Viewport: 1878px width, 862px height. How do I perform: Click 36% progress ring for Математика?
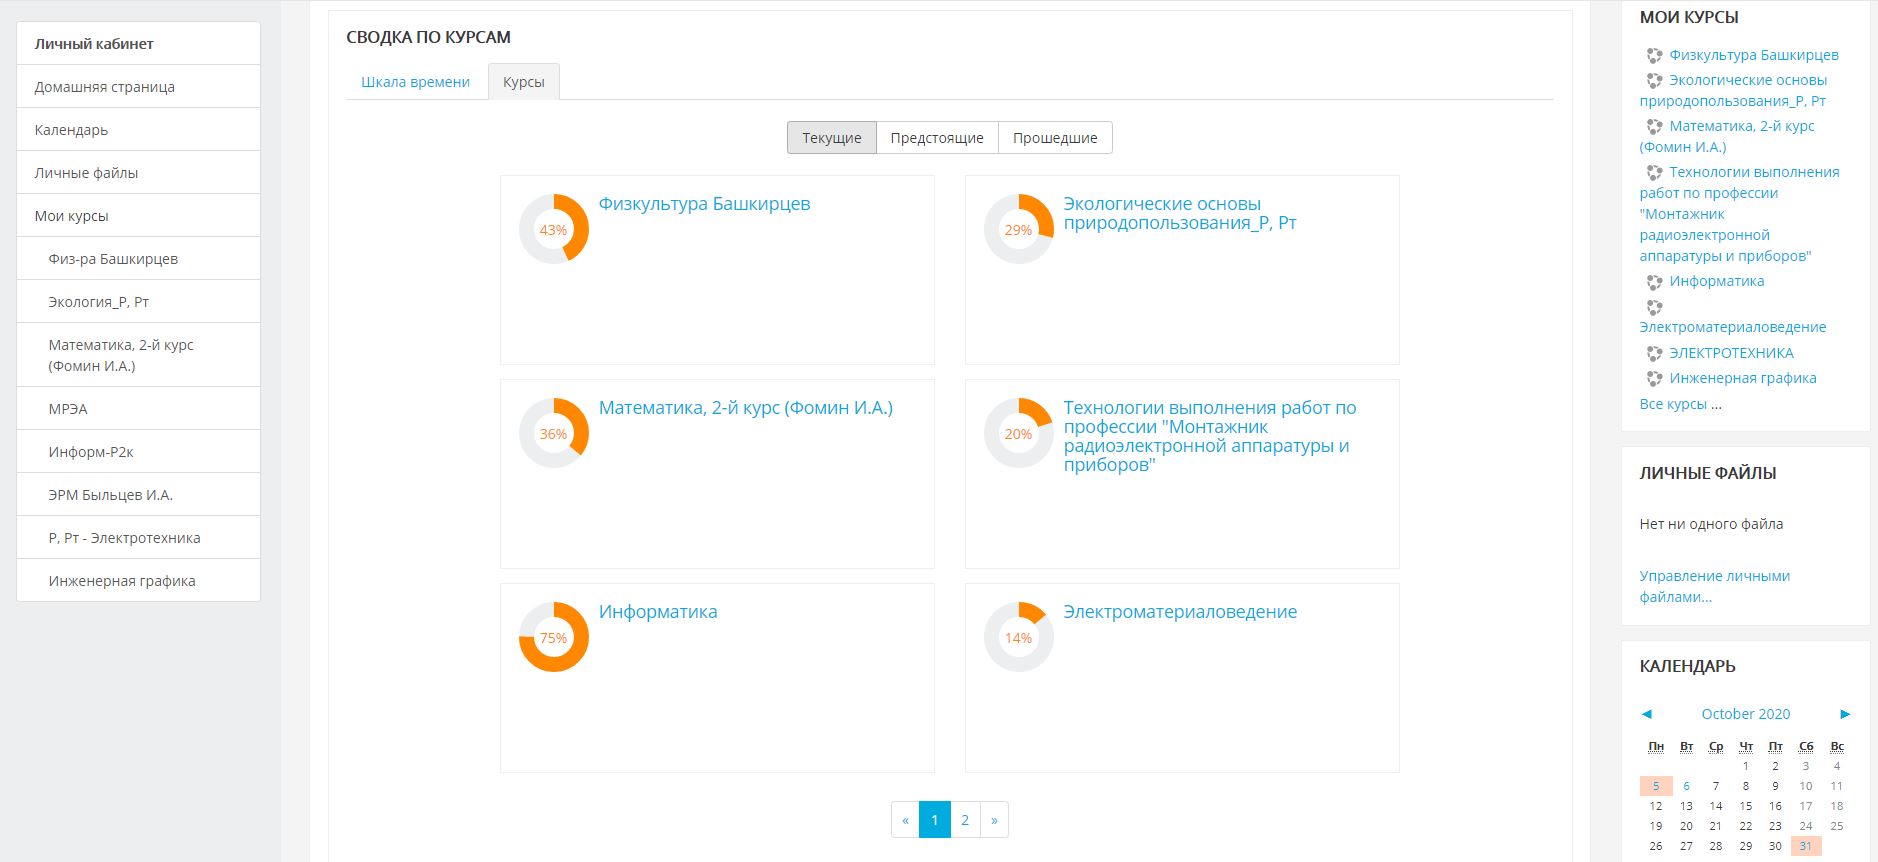tap(554, 433)
